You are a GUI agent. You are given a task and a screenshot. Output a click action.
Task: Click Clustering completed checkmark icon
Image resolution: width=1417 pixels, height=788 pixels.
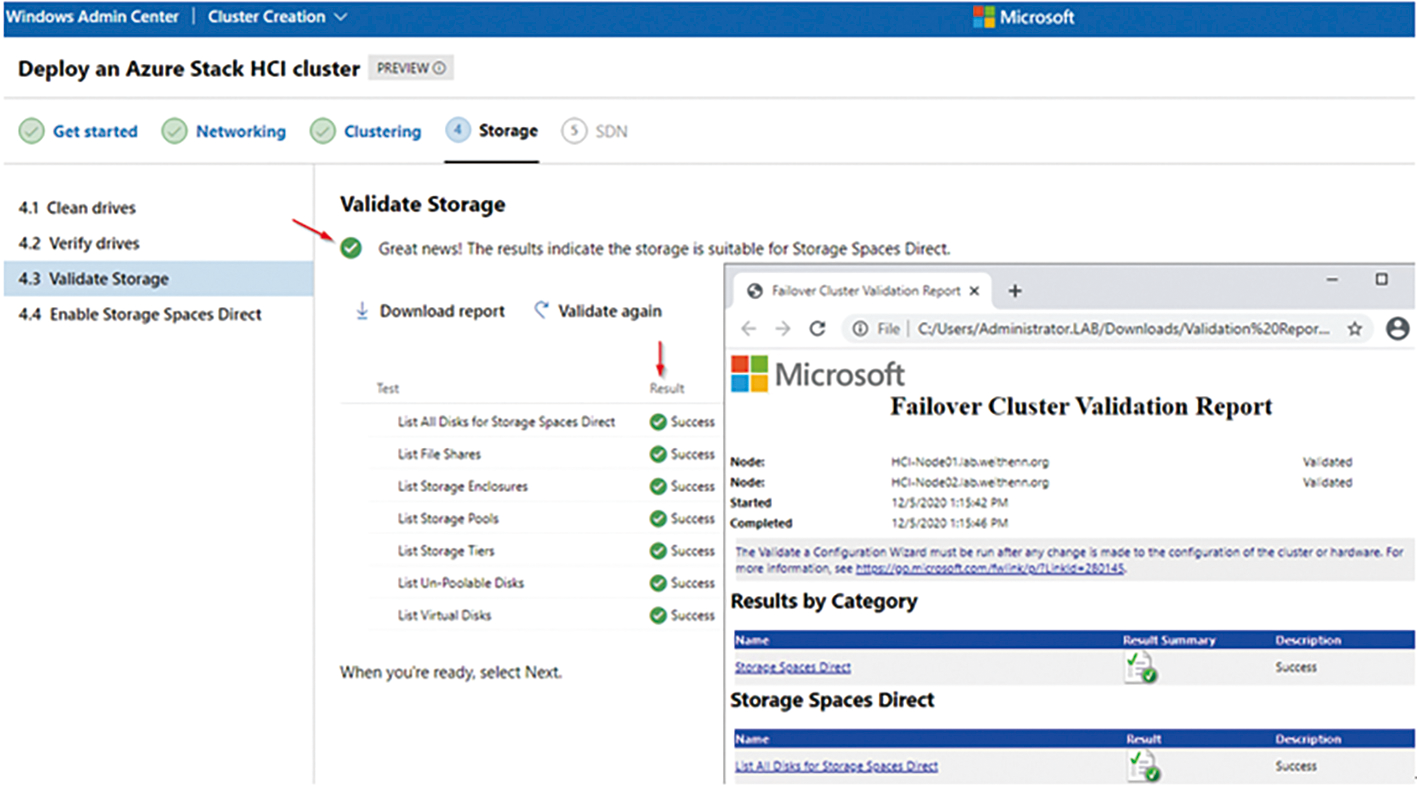(x=322, y=131)
